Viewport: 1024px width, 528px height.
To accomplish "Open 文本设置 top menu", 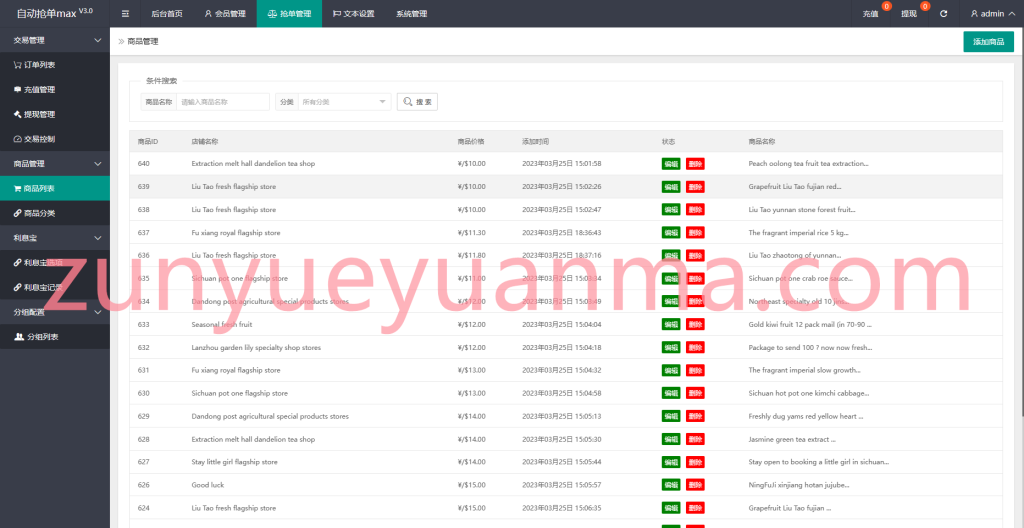I will click(353, 14).
